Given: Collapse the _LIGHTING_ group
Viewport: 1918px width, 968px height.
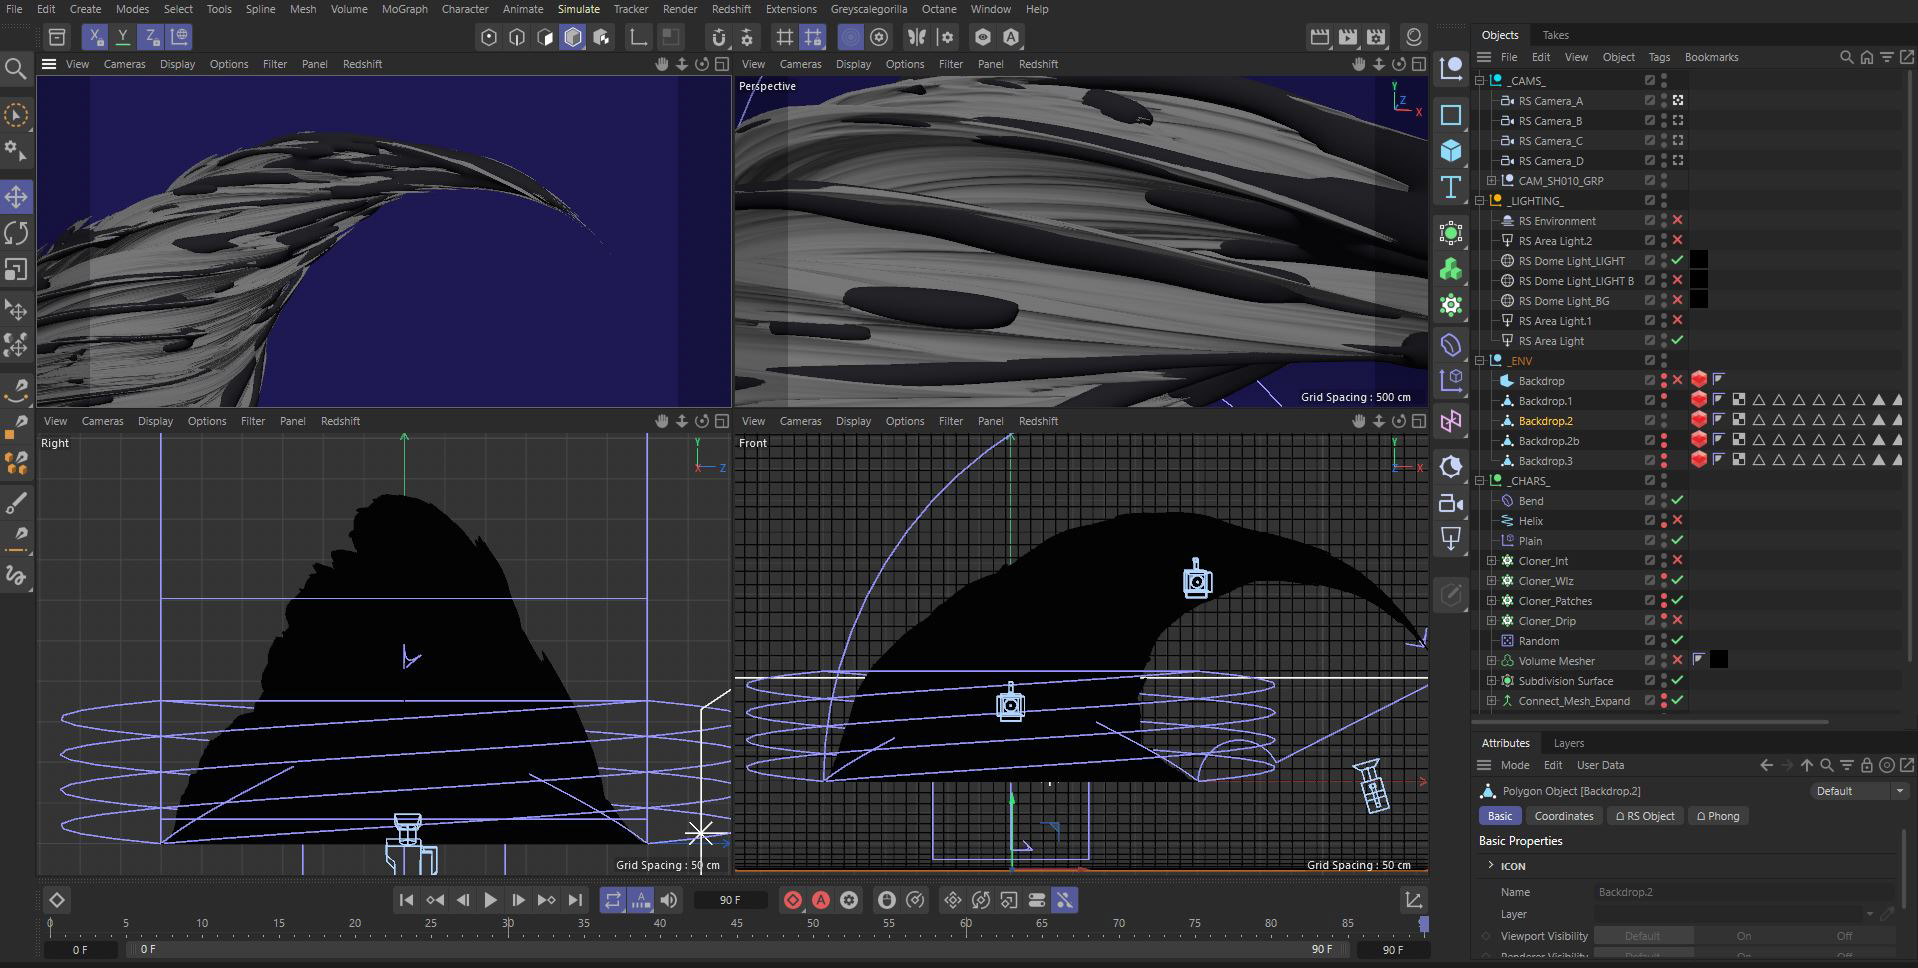Looking at the screenshot, I should [x=1480, y=200].
